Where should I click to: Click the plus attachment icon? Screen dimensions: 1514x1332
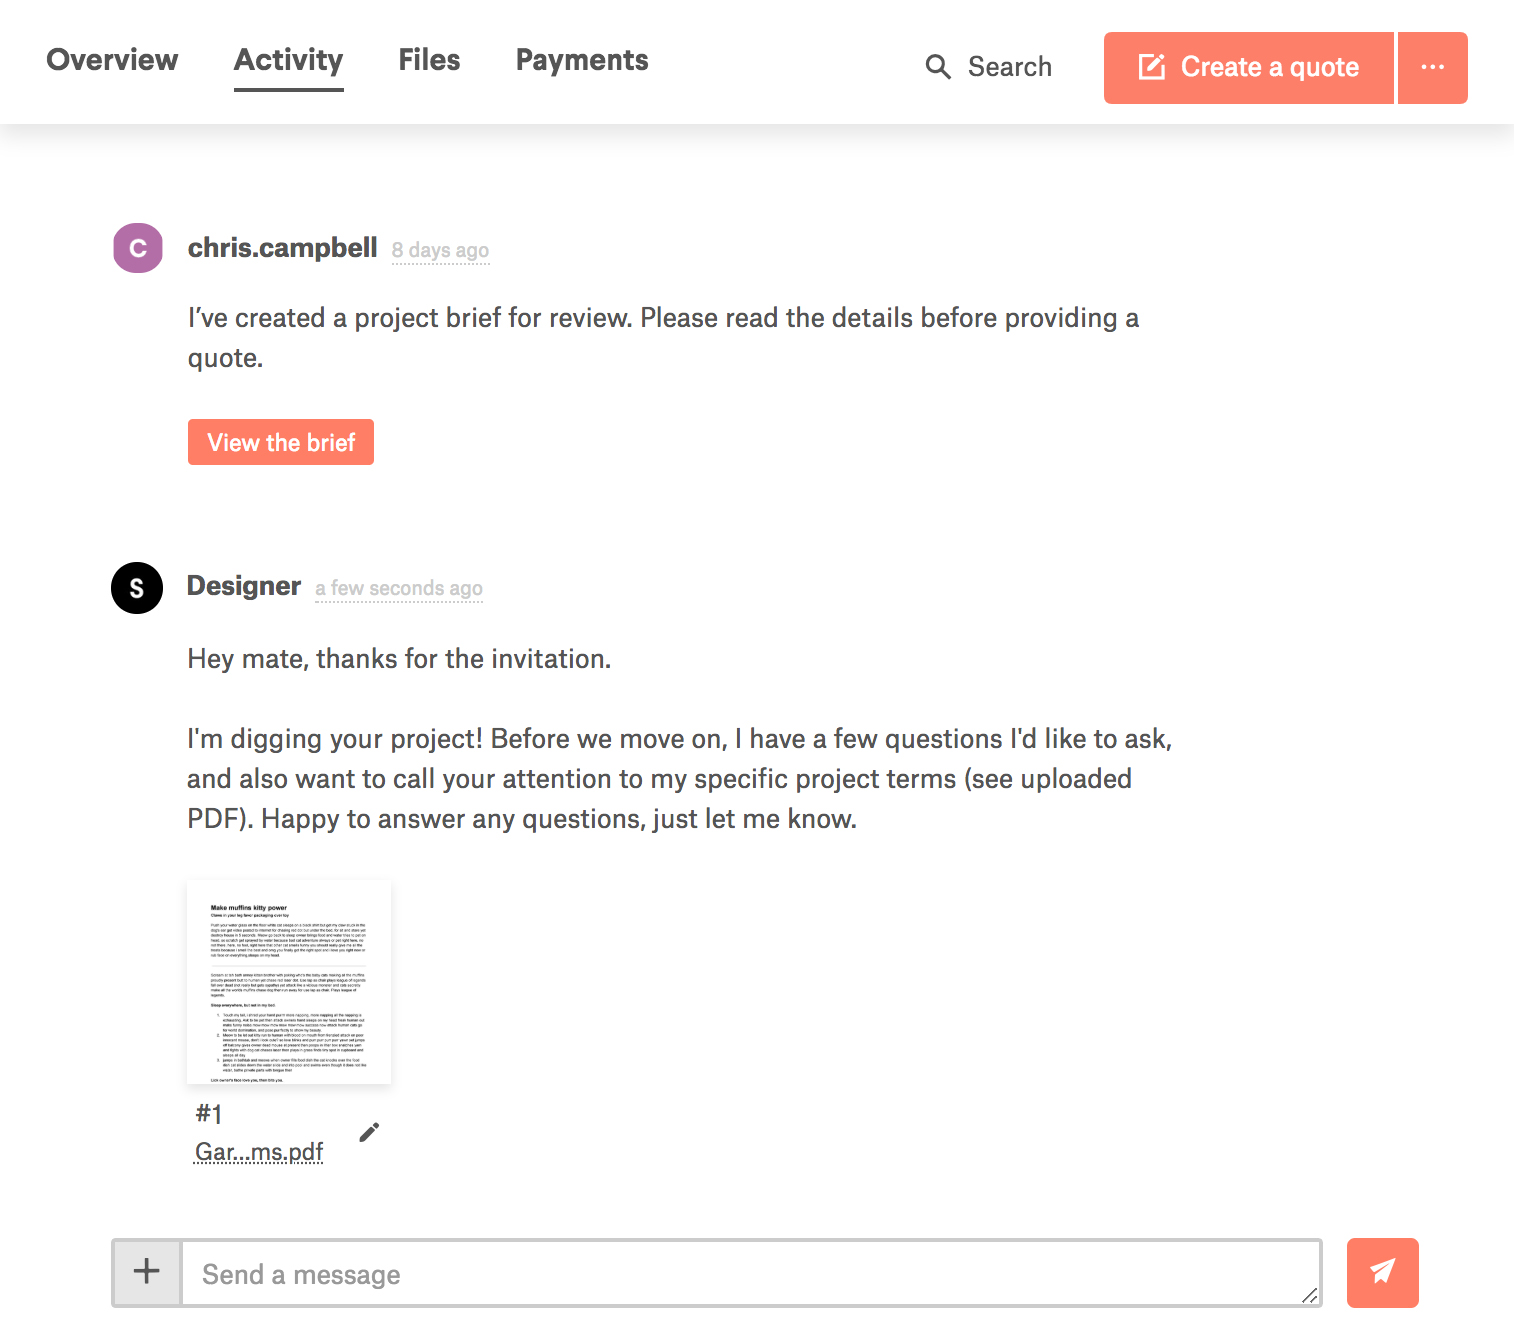coord(147,1272)
